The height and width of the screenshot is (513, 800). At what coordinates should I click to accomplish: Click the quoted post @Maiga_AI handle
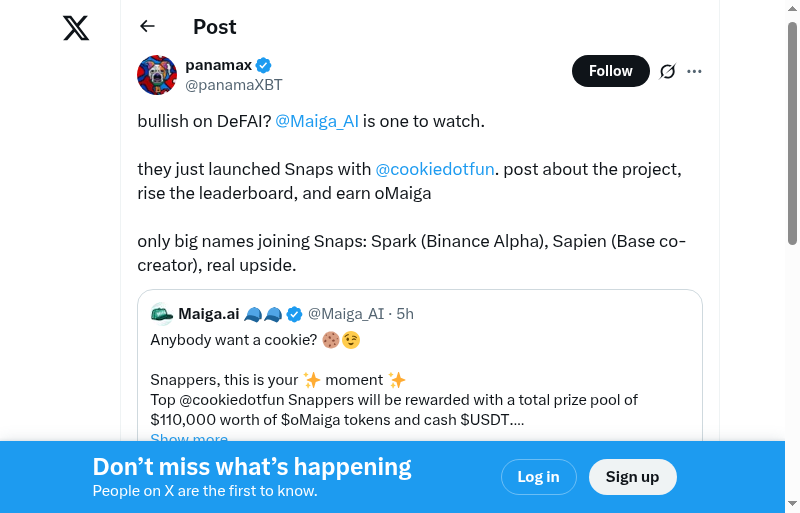pos(346,314)
